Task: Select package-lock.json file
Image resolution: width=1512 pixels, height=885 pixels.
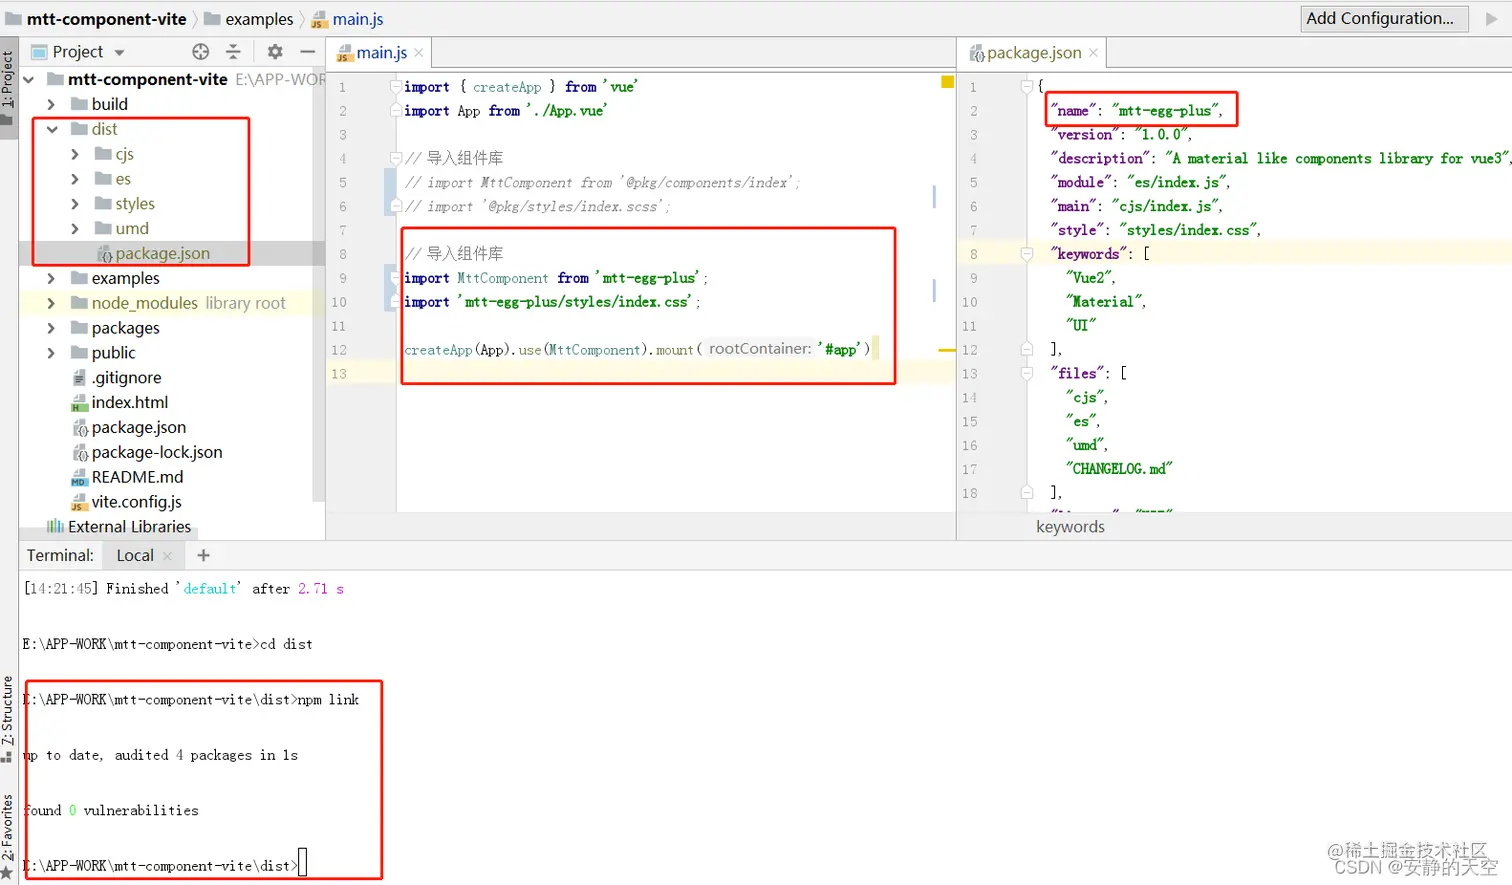Action: tap(157, 452)
